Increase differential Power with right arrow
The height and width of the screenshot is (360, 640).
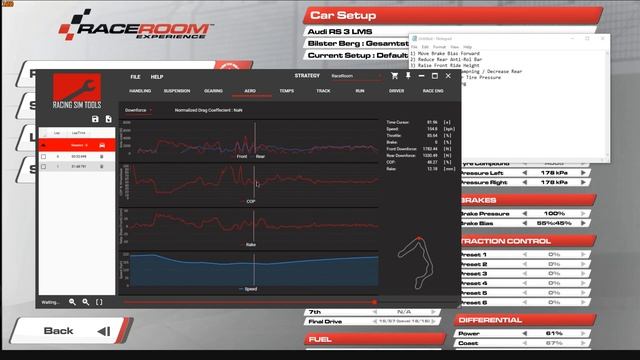[x=583, y=333]
